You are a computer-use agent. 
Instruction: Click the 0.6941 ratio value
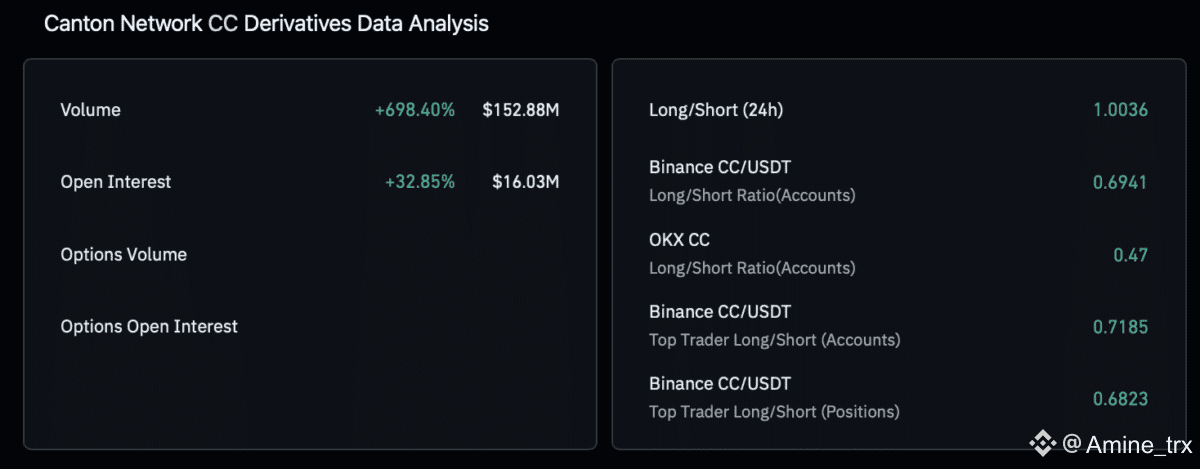1119,182
